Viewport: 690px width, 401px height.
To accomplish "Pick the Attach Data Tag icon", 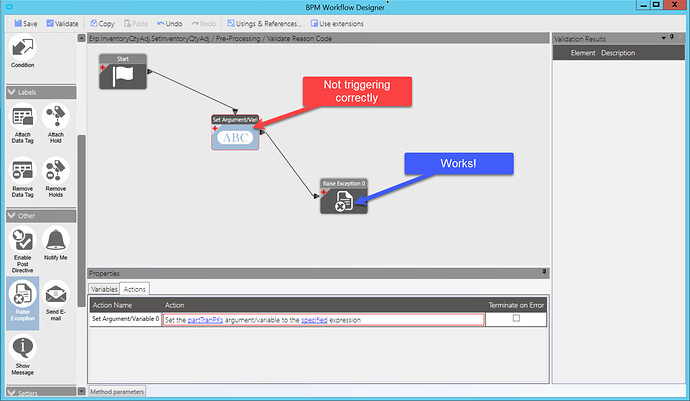I will pos(22,117).
